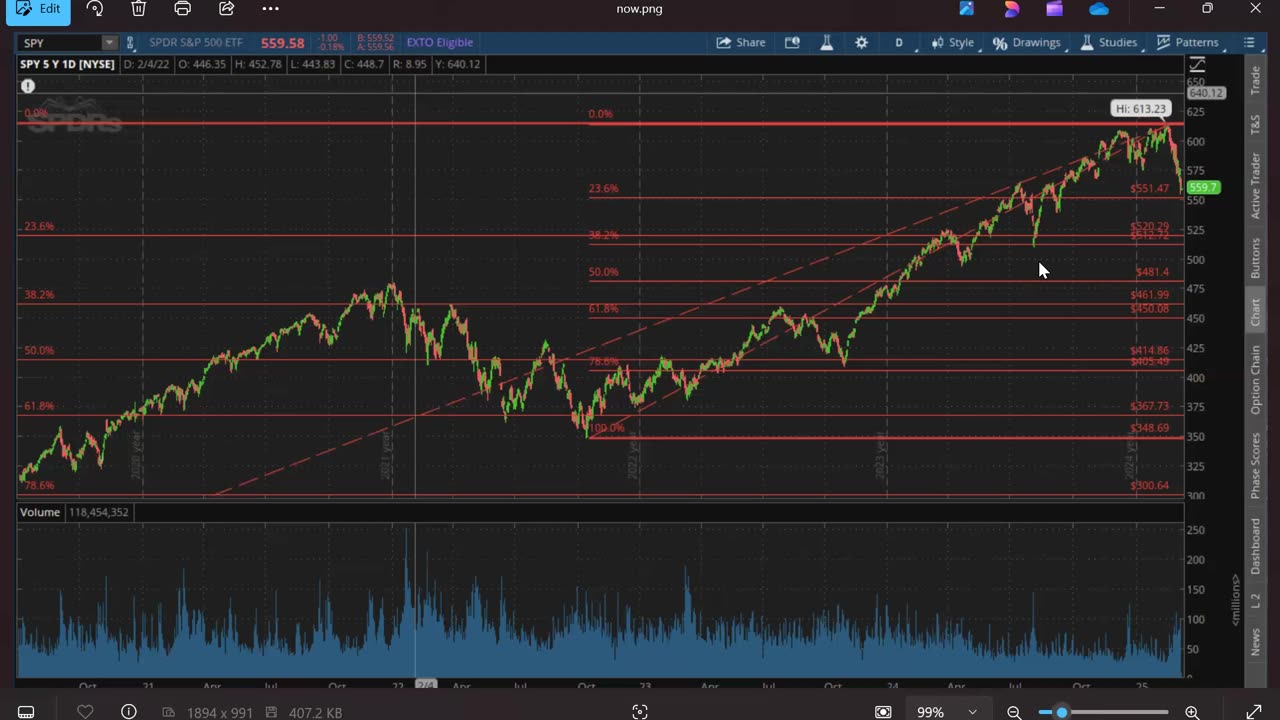Viewport: 1280px width, 720px height.
Task: Click the highlighted 2/4 date marker
Action: 426,685
